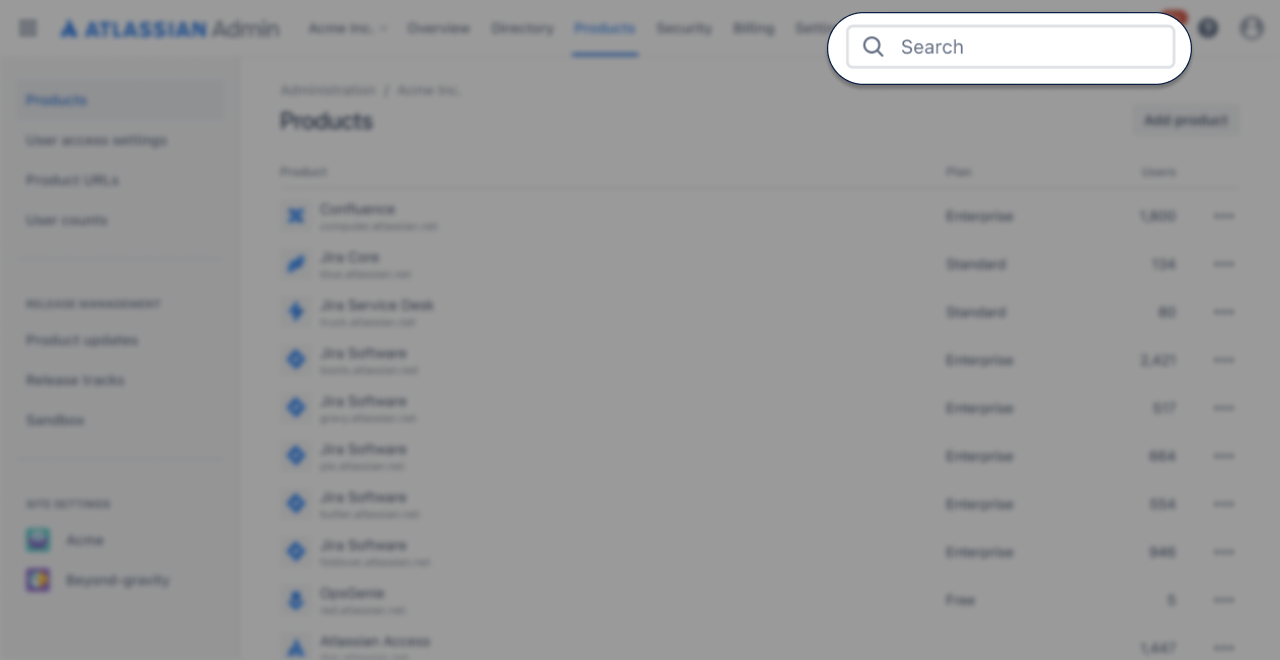Click the magnifying glass search icon
The height and width of the screenshot is (660, 1280).
tap(873, 47)
